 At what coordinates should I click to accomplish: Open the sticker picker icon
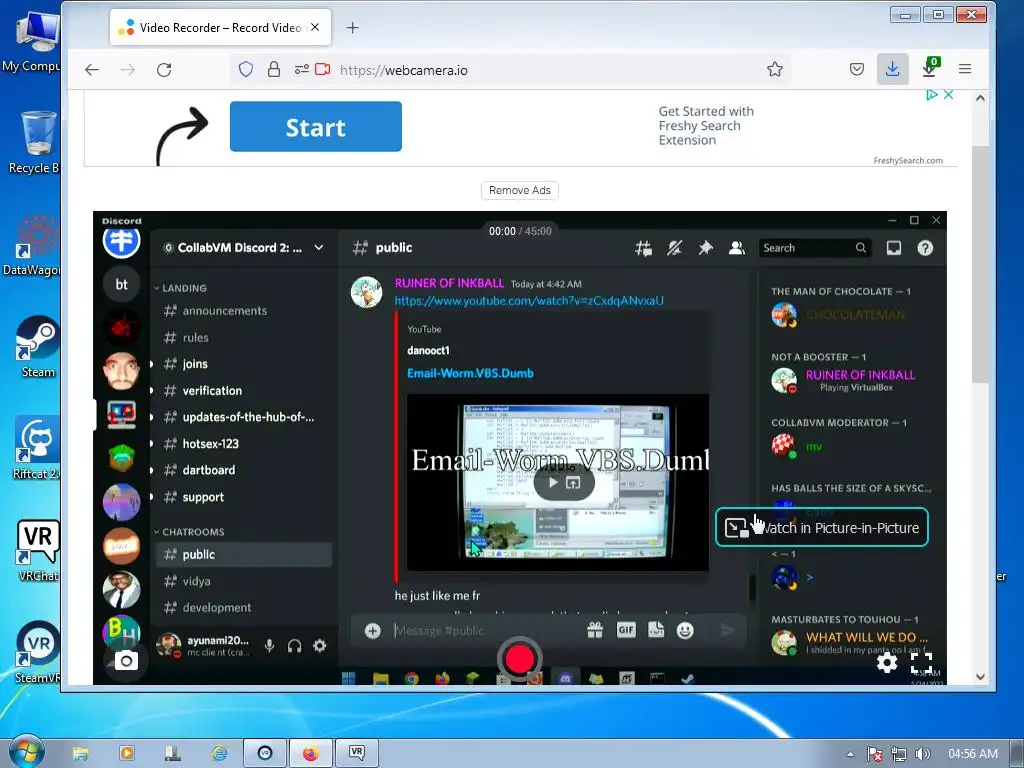pos(656,630)
